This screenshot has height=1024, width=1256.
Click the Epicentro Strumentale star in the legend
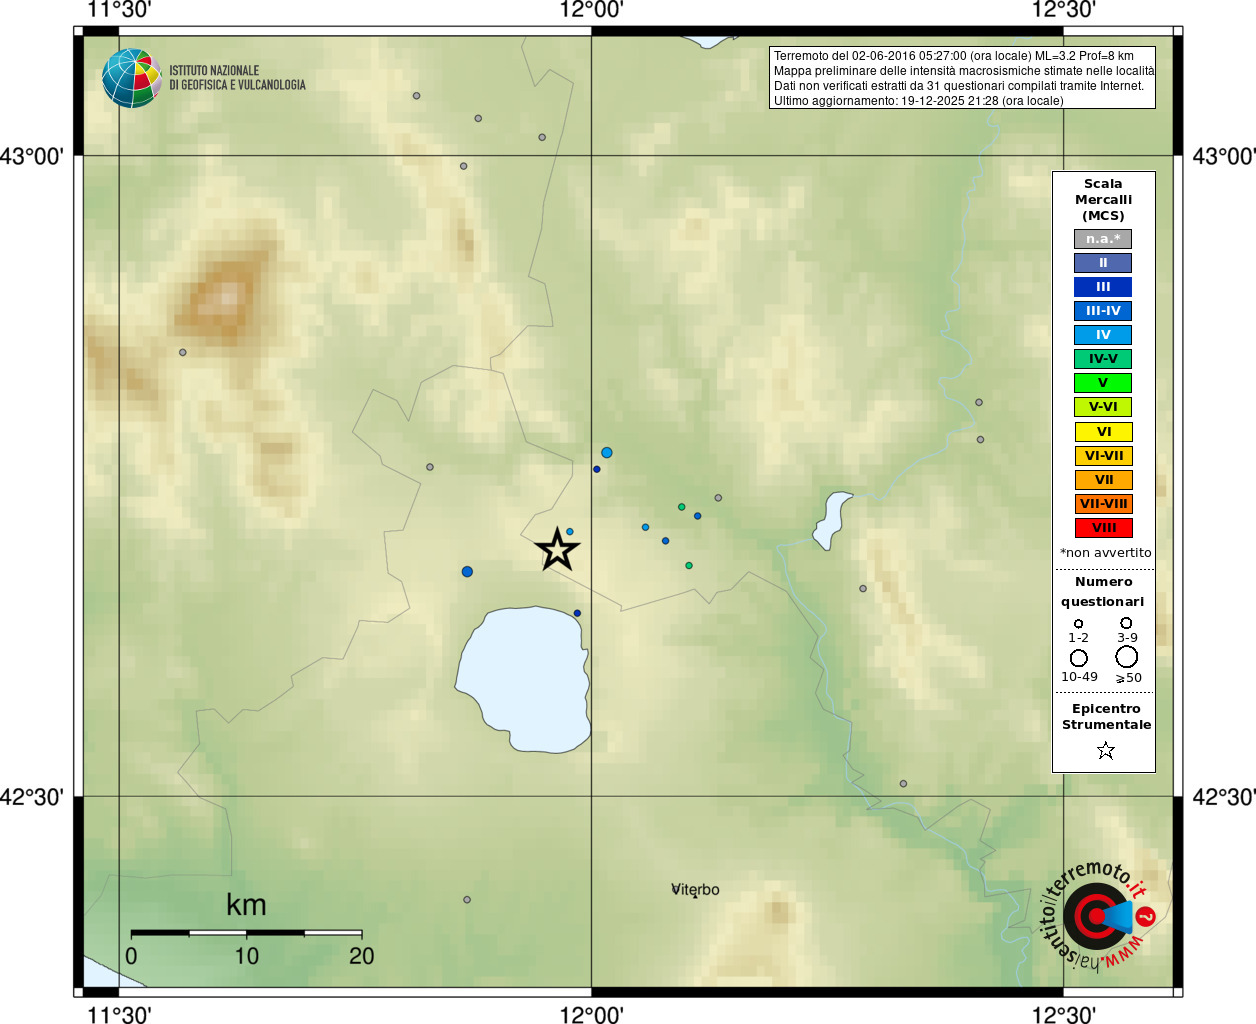click(1105, 750)
